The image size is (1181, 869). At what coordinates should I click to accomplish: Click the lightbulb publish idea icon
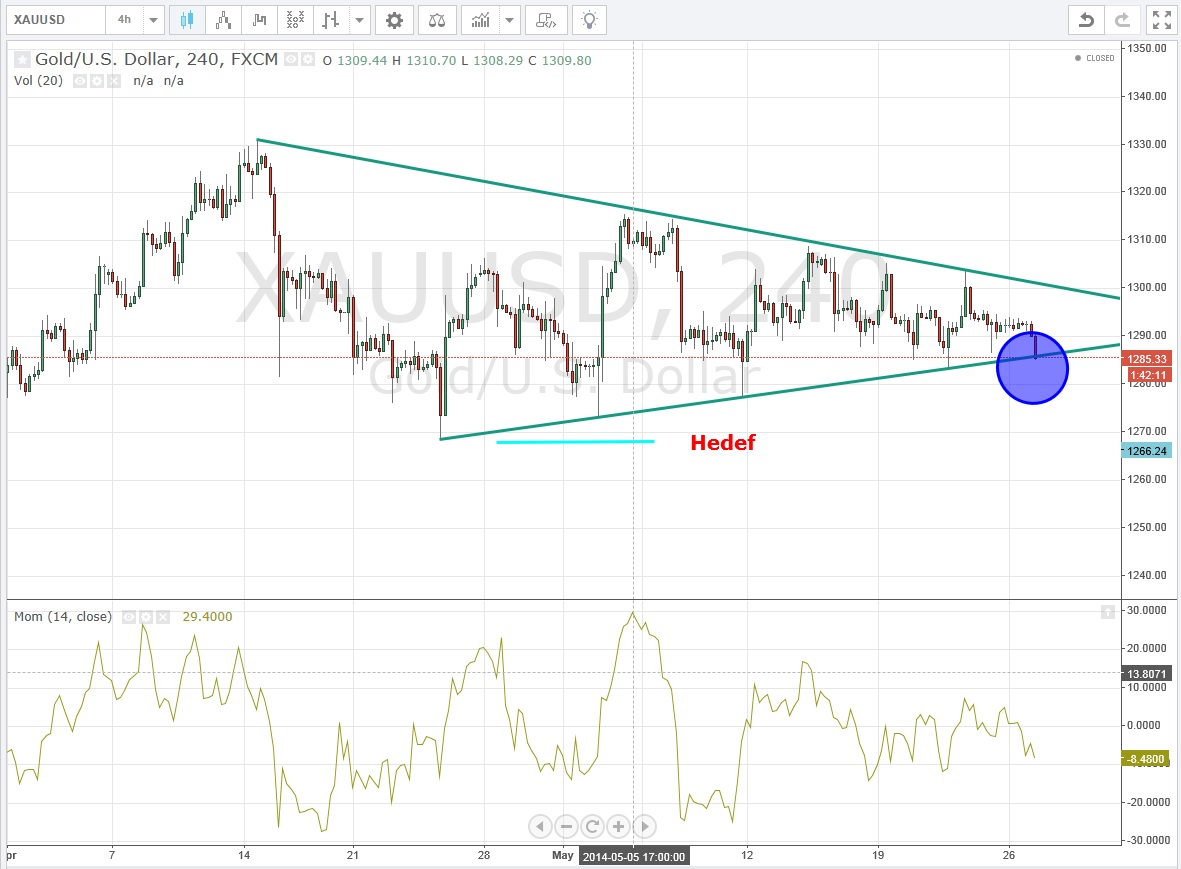591,20
